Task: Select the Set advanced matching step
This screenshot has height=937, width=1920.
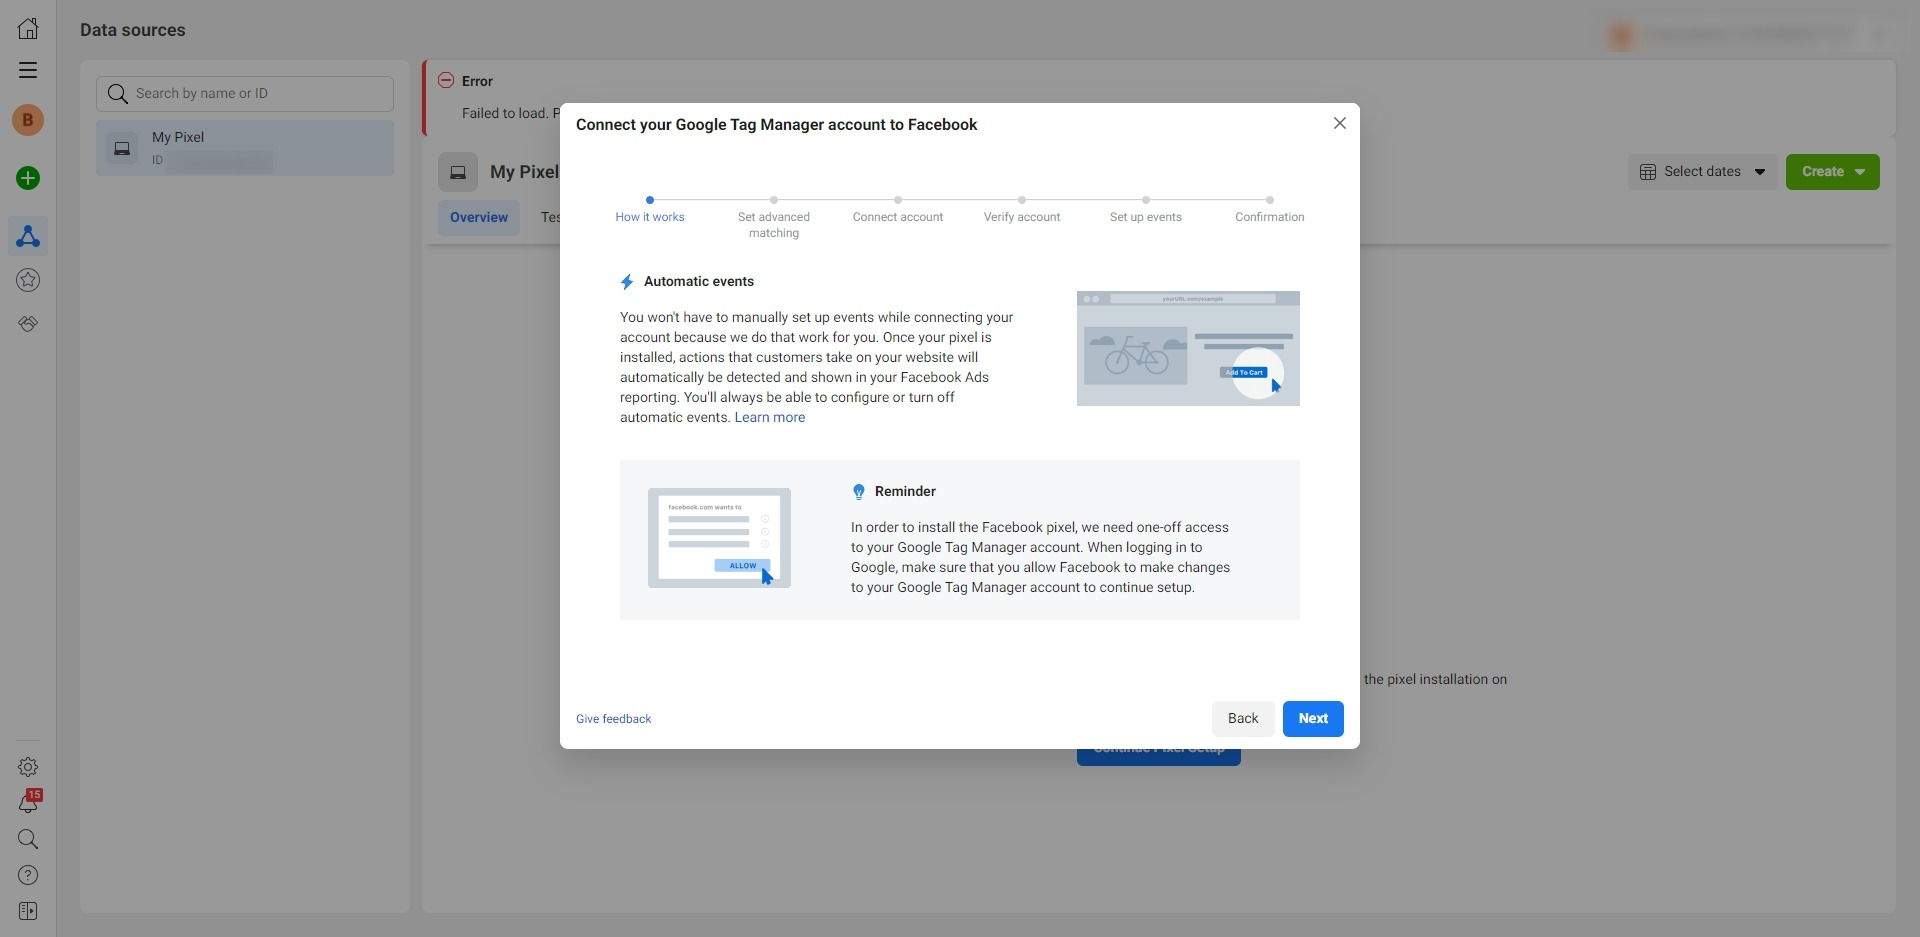Action: click(774, 218)
